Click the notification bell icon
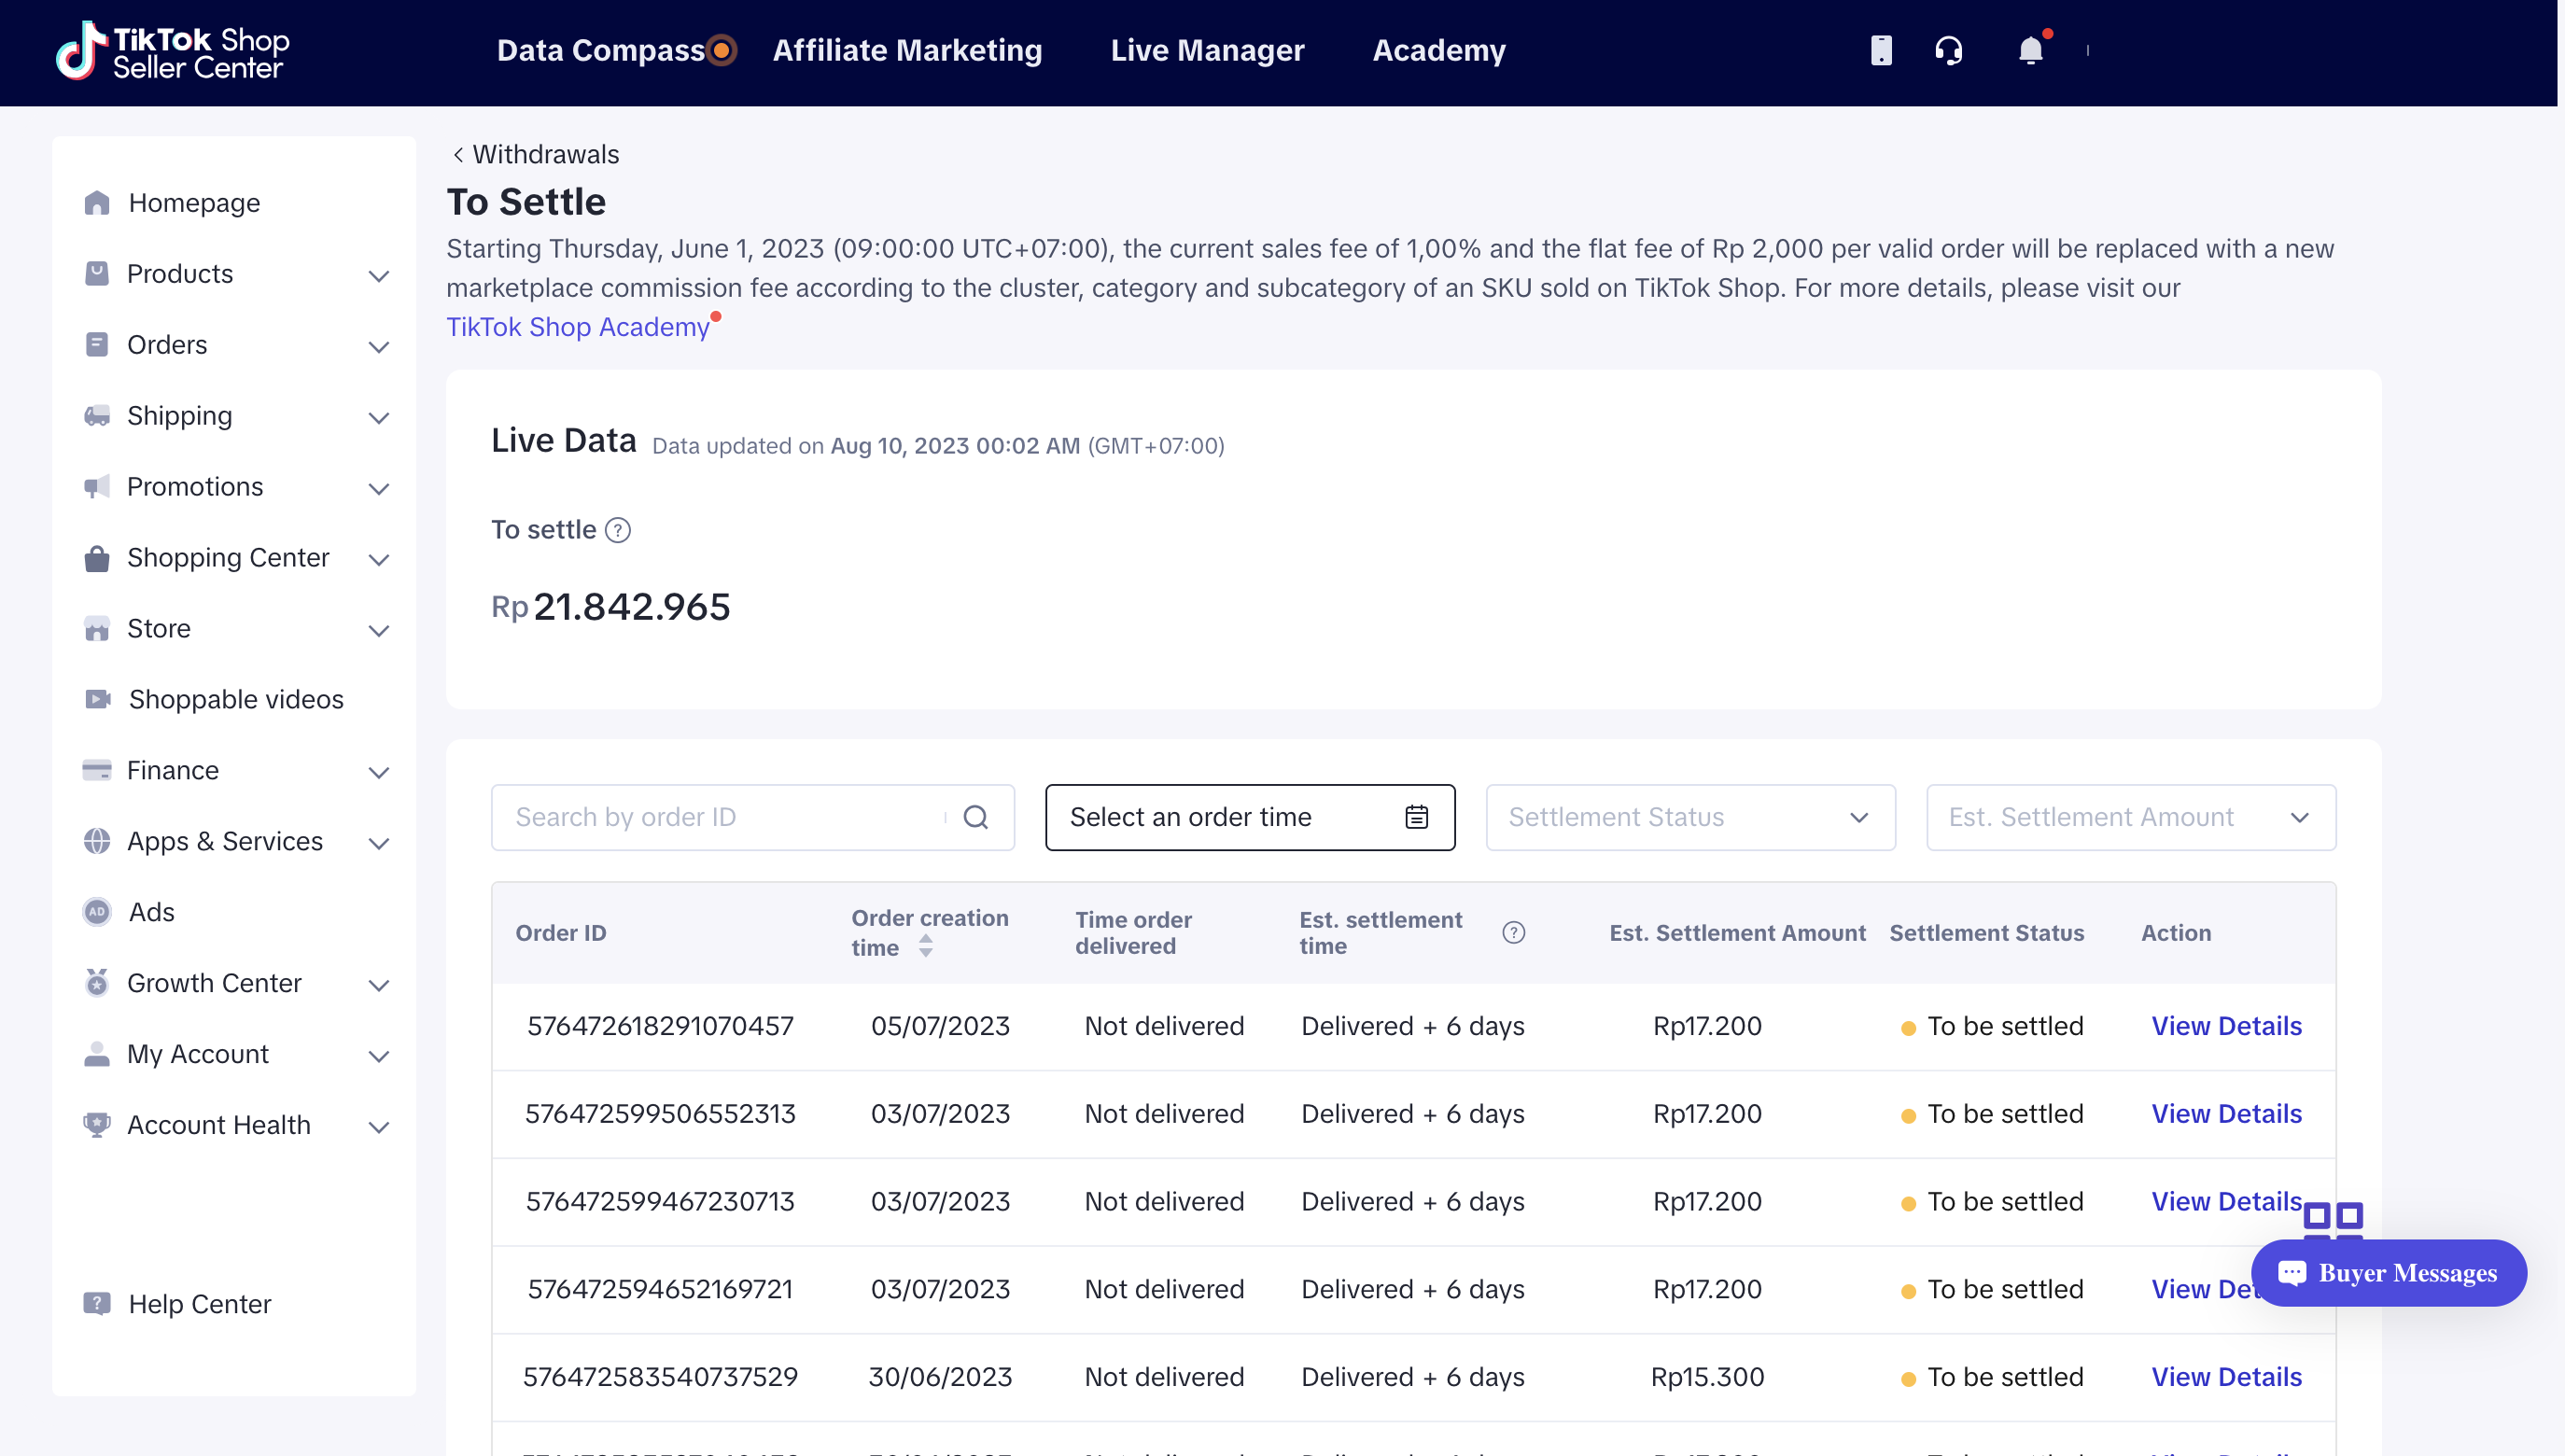 tap(2030, 50)
